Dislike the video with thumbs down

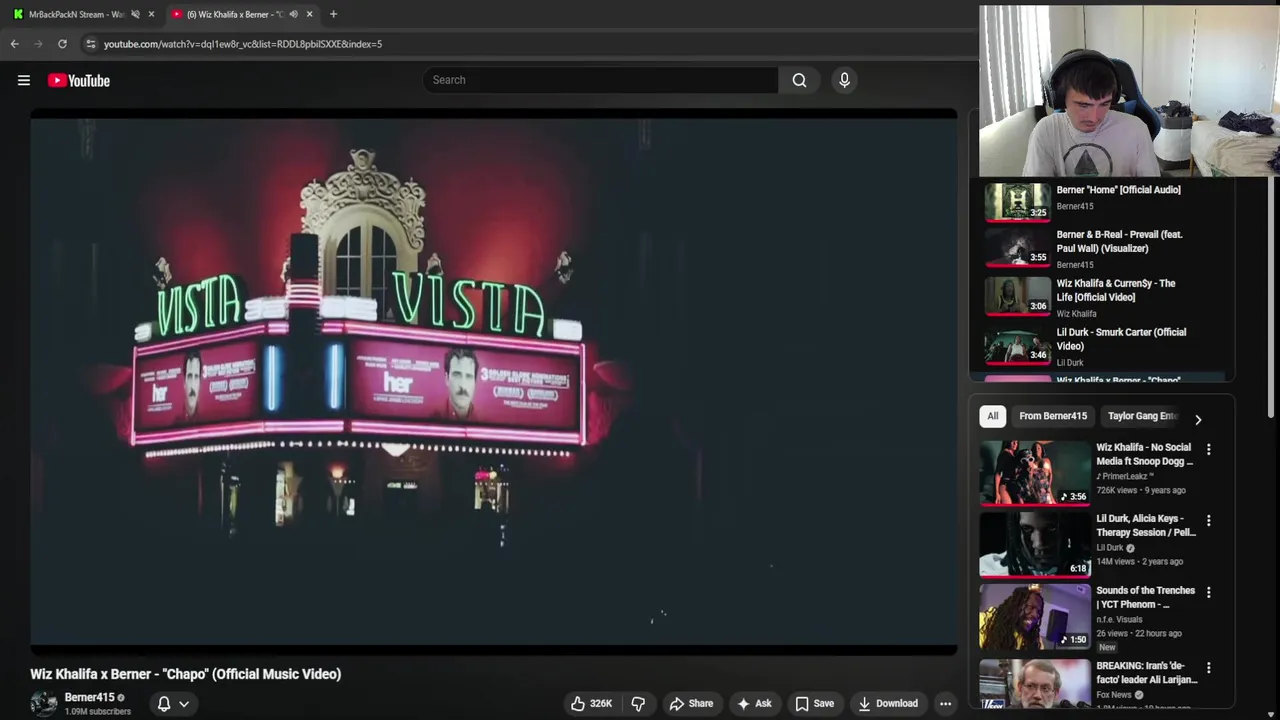(638, 704)
